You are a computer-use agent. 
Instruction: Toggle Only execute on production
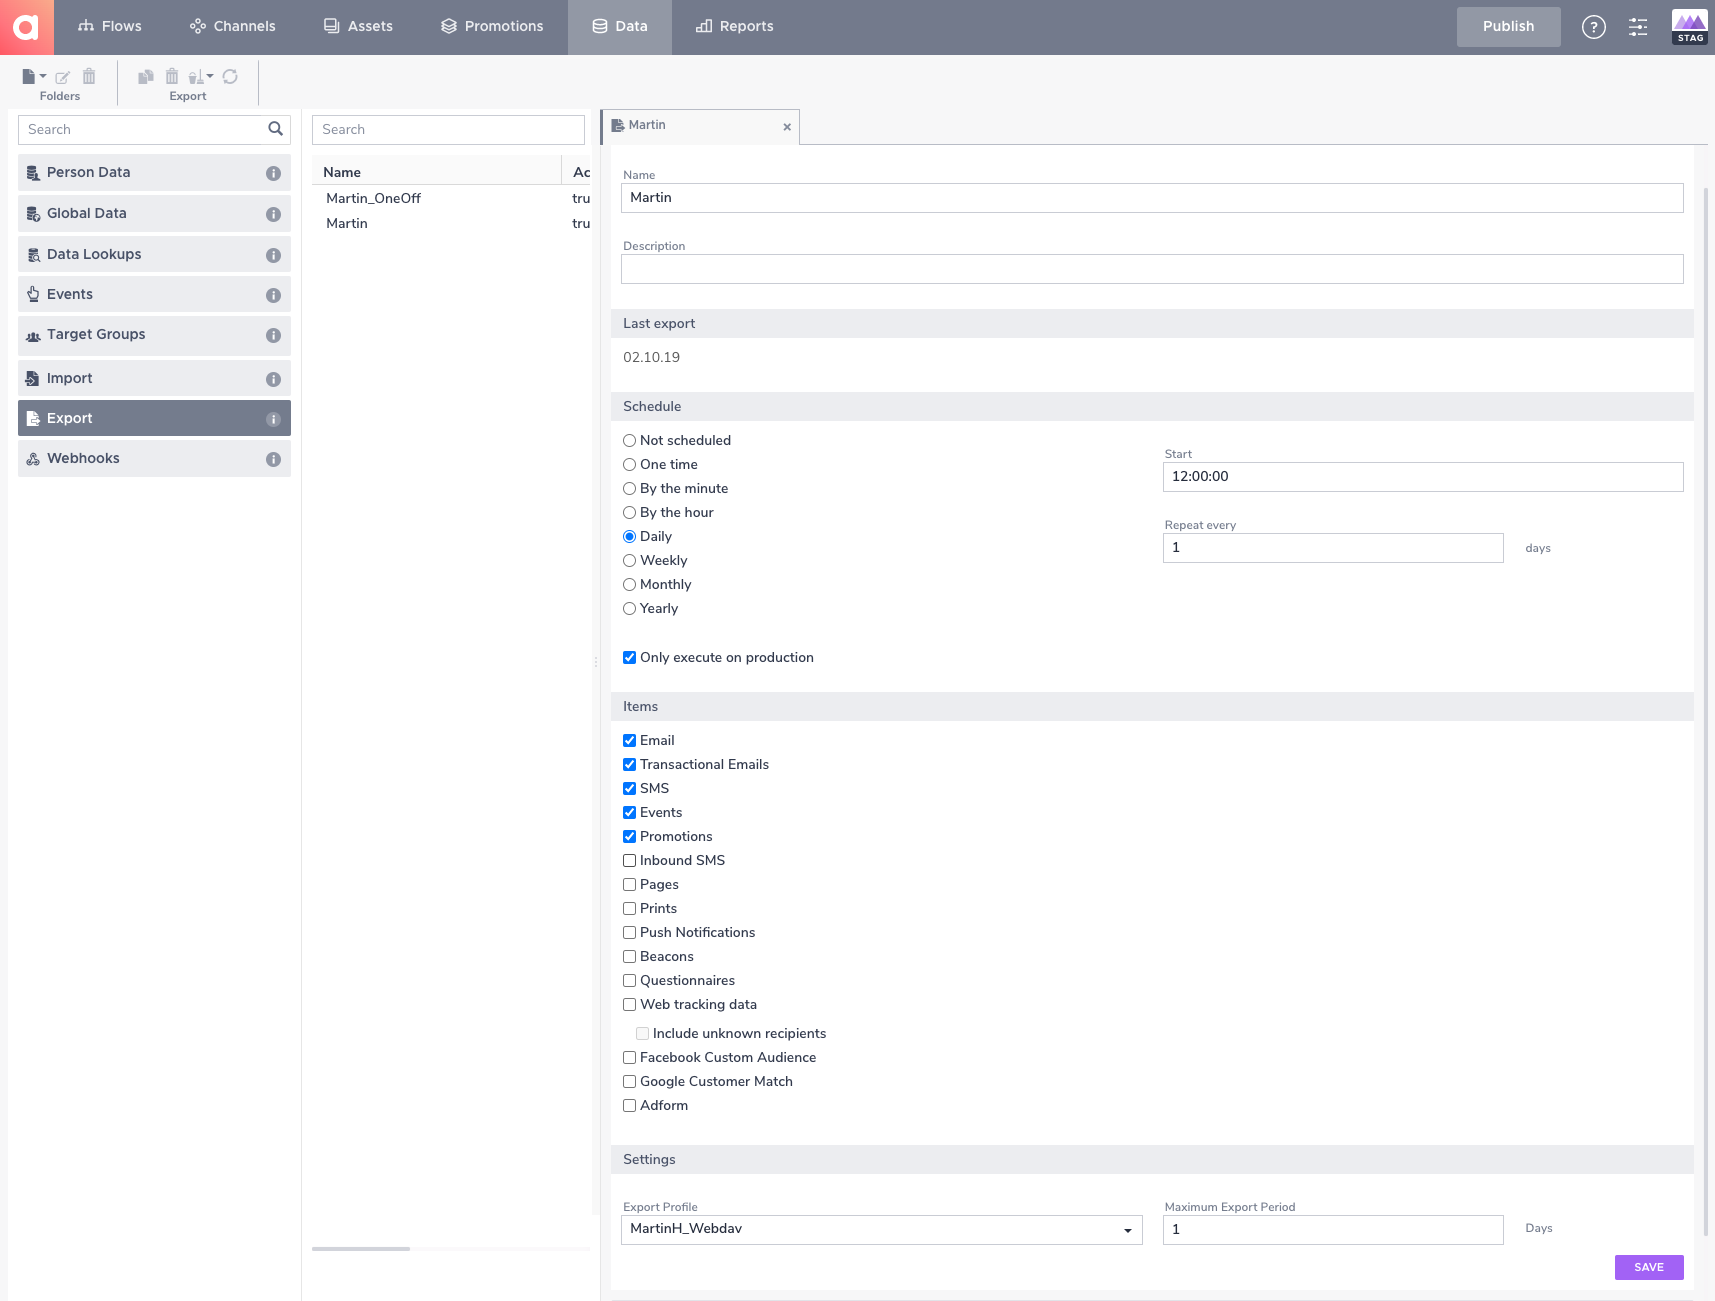[630, 658]
